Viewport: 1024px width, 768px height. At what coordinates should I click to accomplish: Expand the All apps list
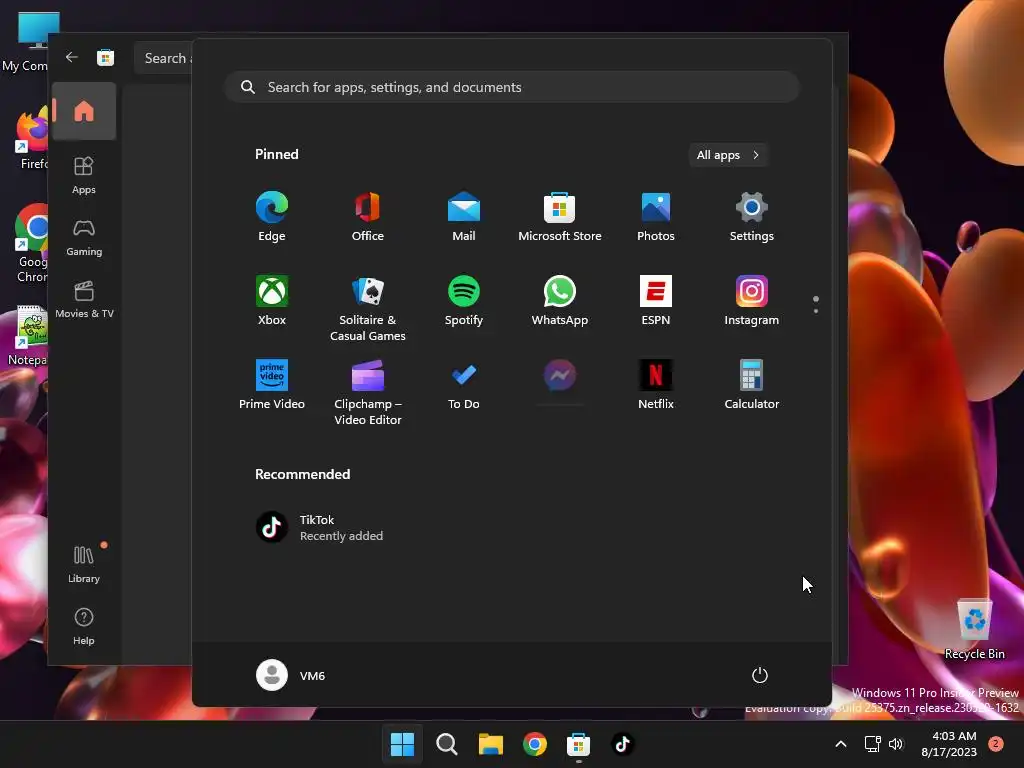(728, 155)
